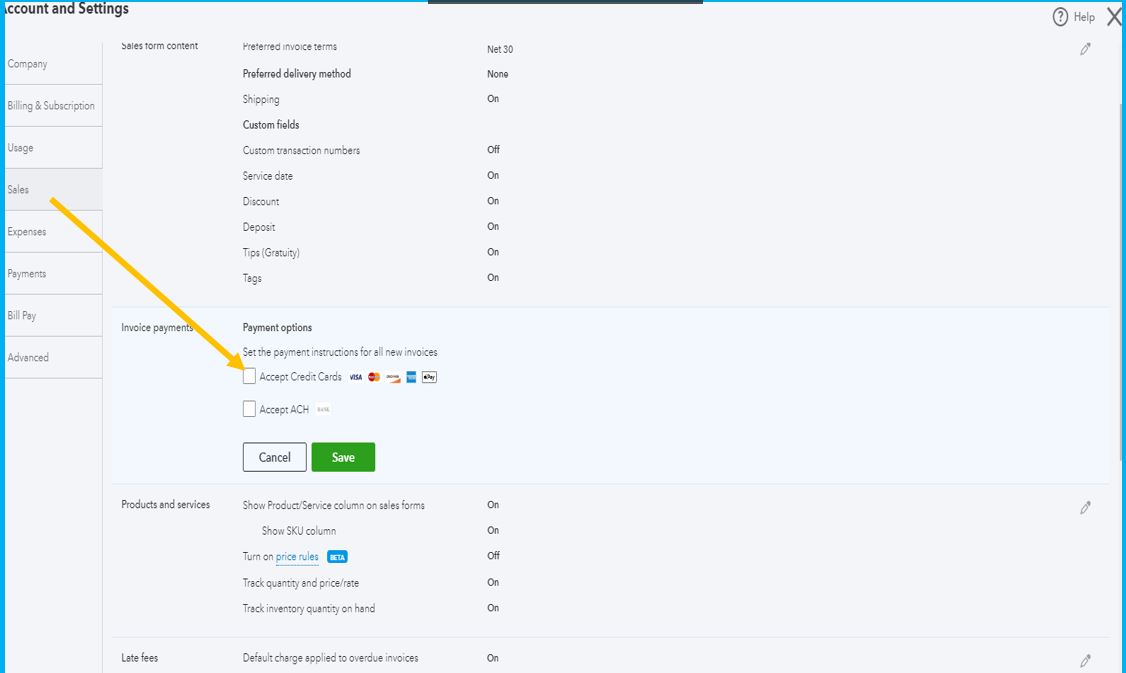Click the Mastercard logo icon
This screenshot has width=1126, height=673.
click(x=374, y=377)
